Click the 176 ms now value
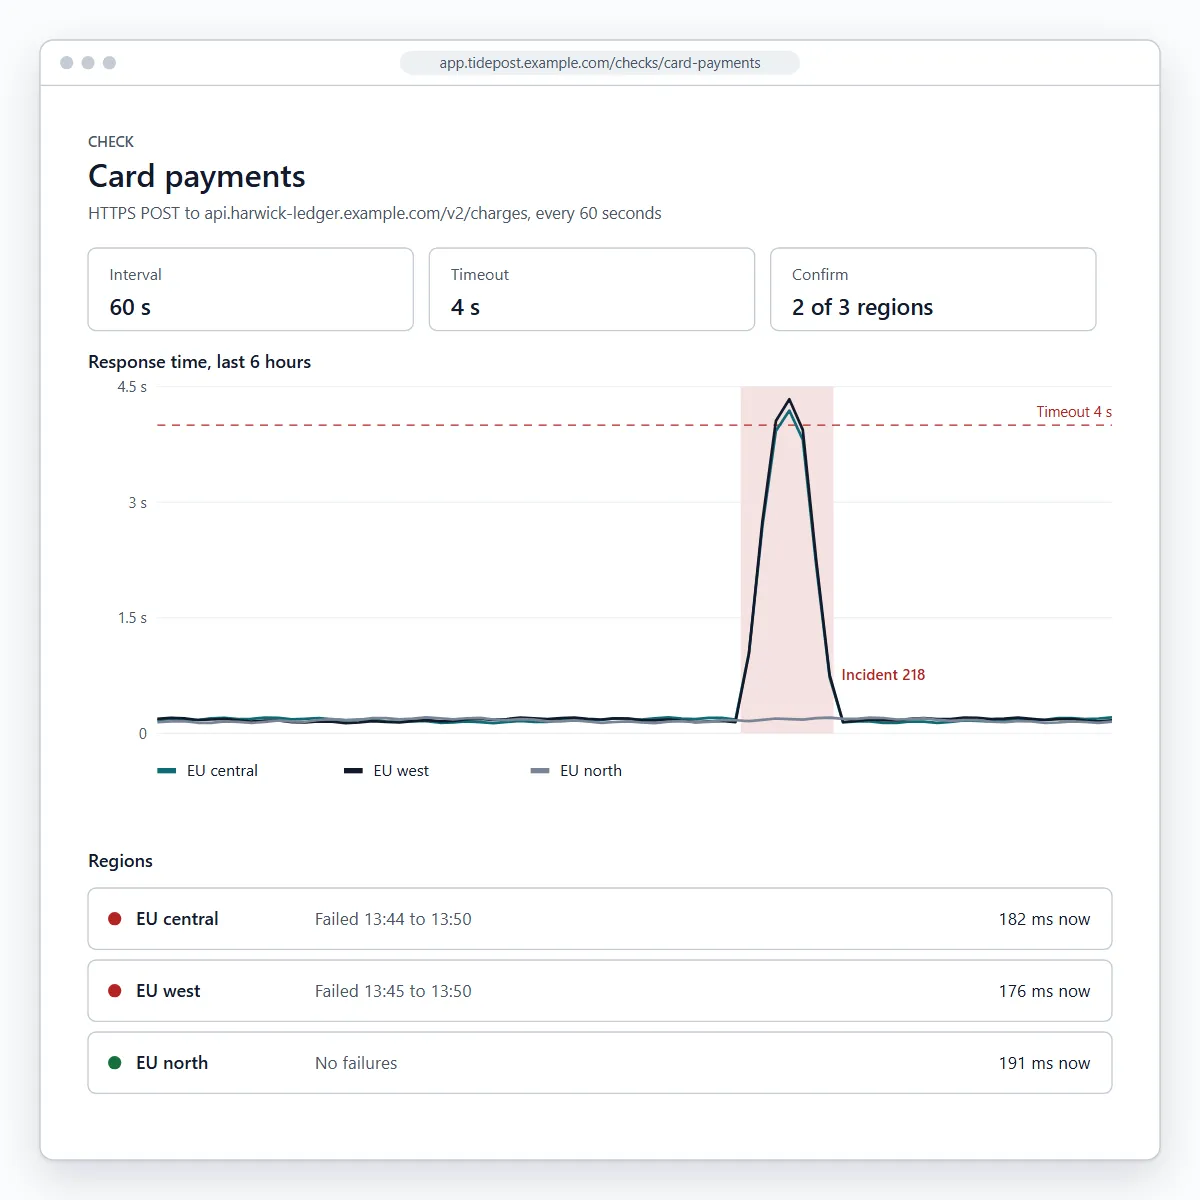The width and height of the screenshot is (1200, 1200). click(1044, 991)
